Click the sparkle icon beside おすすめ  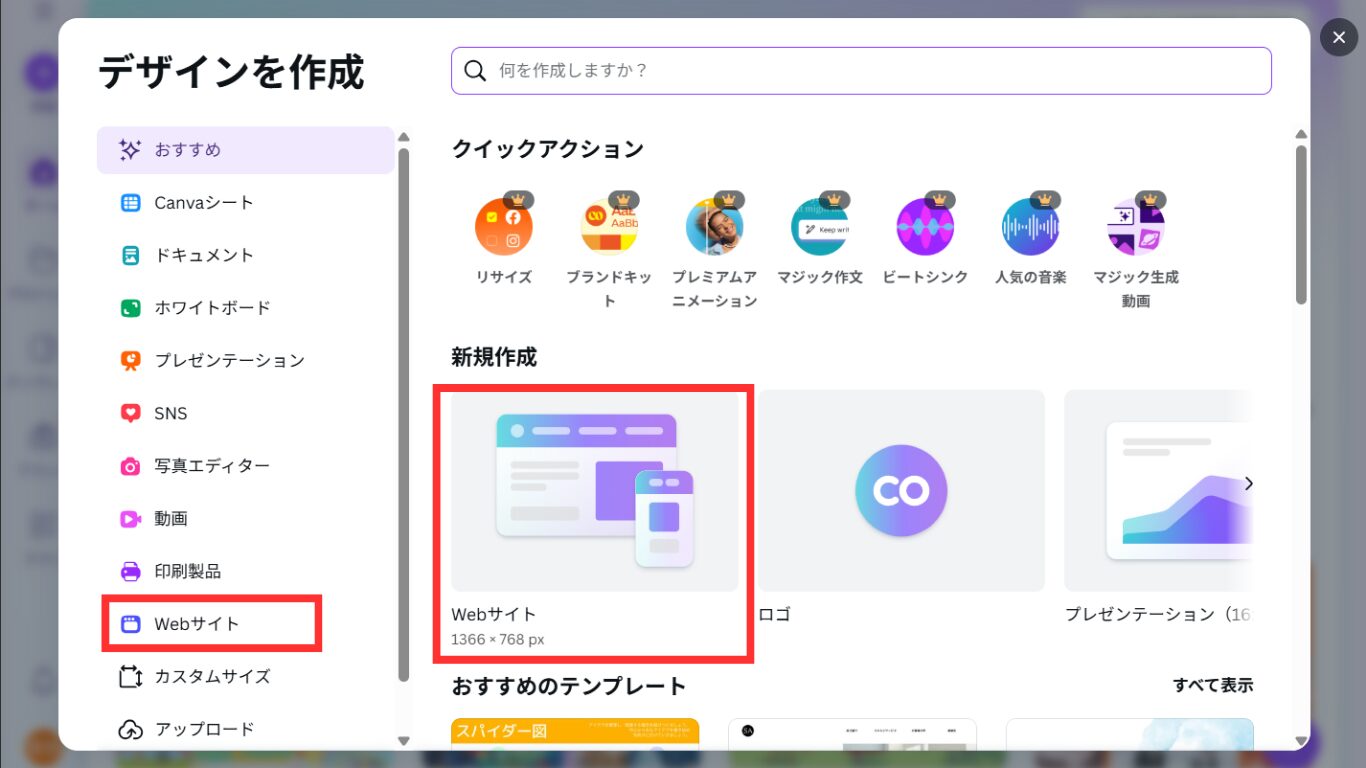coord(130,150)
